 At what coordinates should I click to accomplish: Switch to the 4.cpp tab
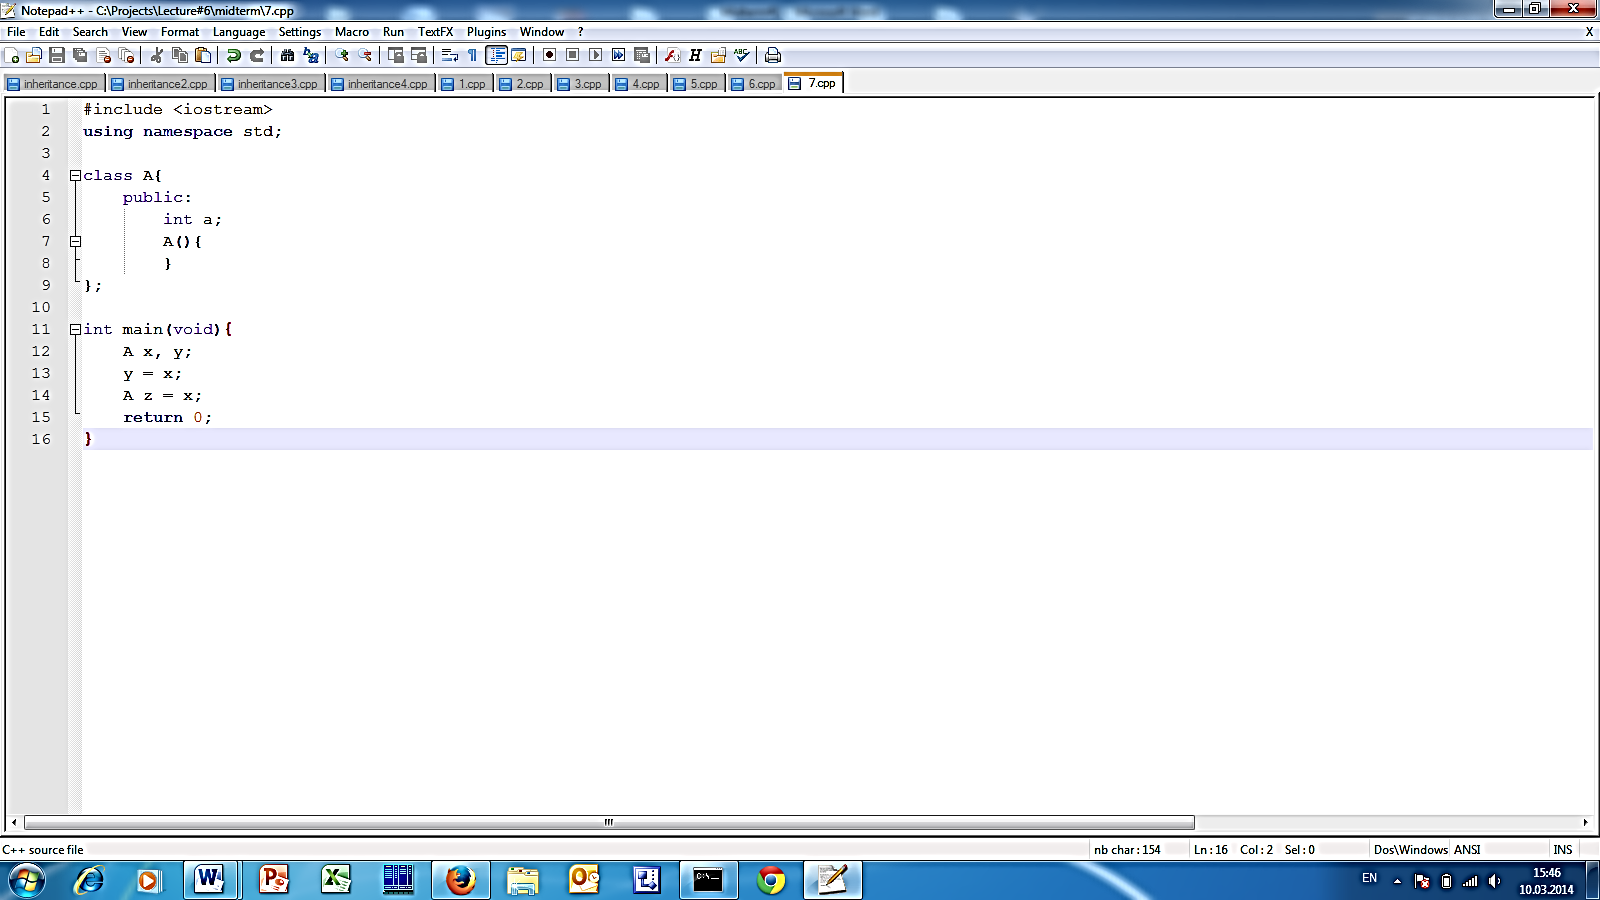pyautogui.click(x=638, y=84)
